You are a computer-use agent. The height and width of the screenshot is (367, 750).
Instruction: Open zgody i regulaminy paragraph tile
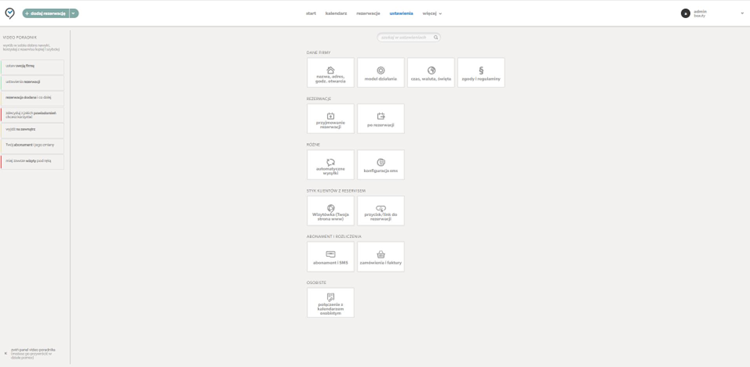(481, 73)
